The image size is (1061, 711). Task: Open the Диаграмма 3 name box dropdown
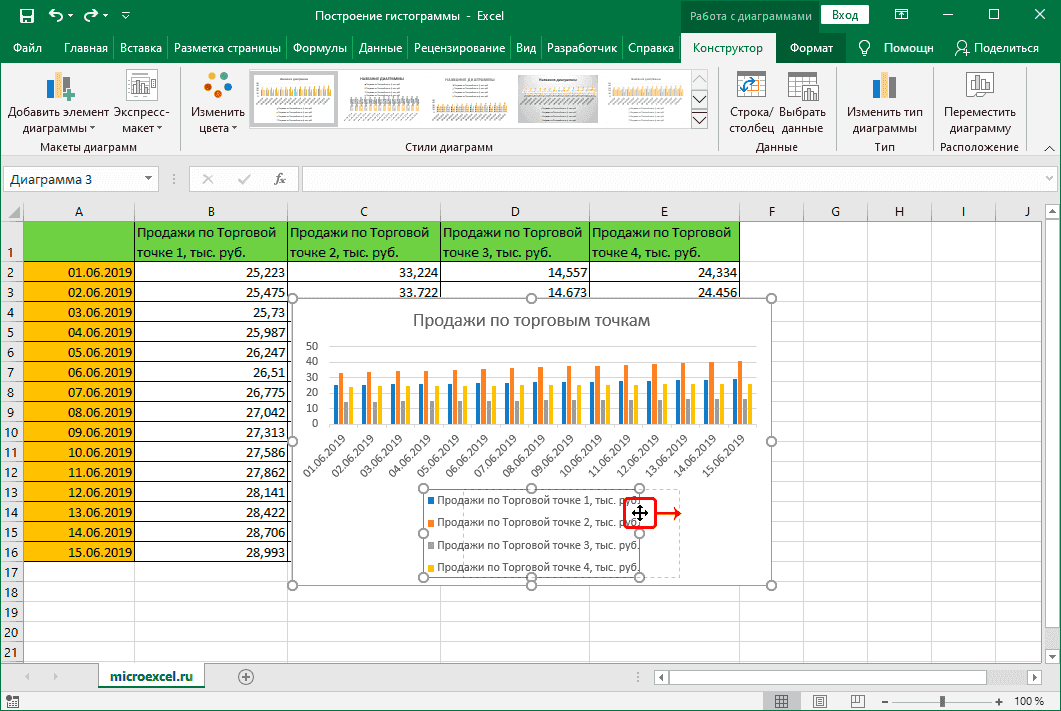coord(150,179)
